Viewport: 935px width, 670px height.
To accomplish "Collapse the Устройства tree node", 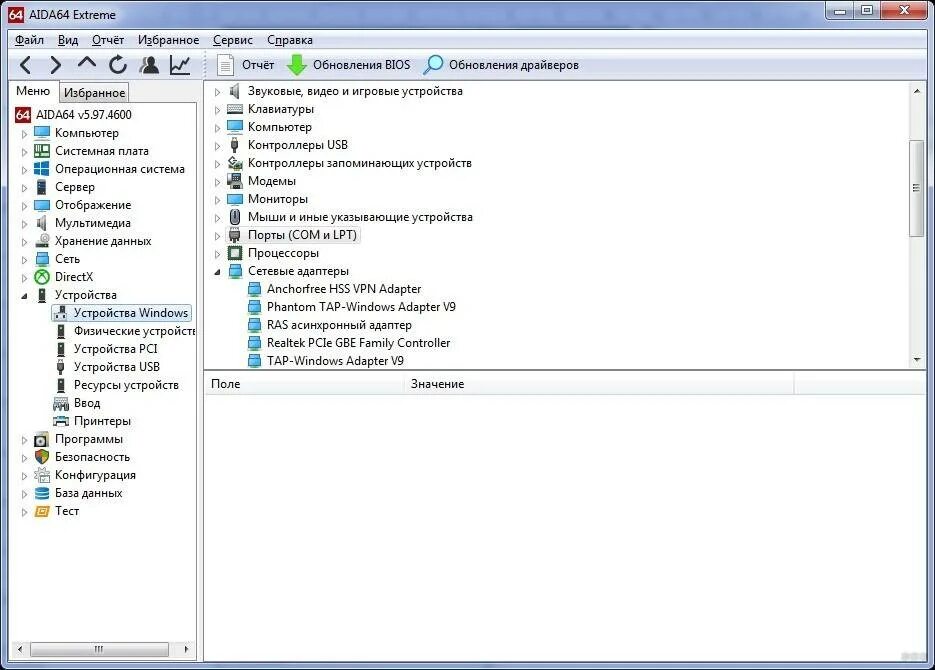I will click(x=24, y=296).
